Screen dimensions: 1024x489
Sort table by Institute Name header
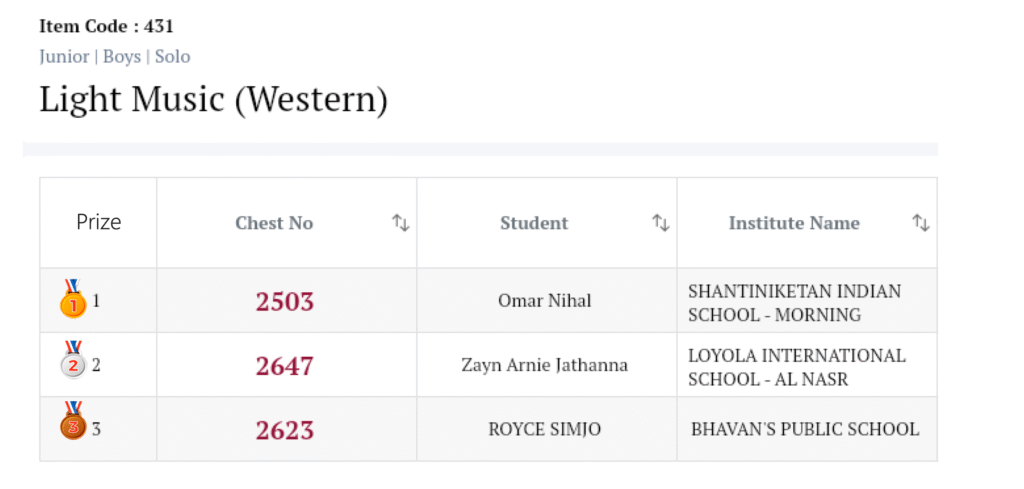tap(794, 223)
